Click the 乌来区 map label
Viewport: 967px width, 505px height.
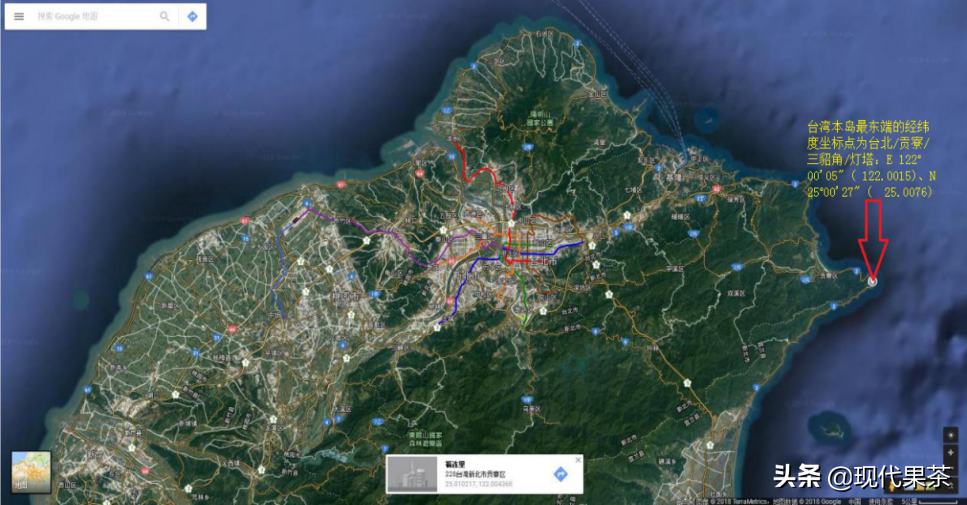[531, 408]
